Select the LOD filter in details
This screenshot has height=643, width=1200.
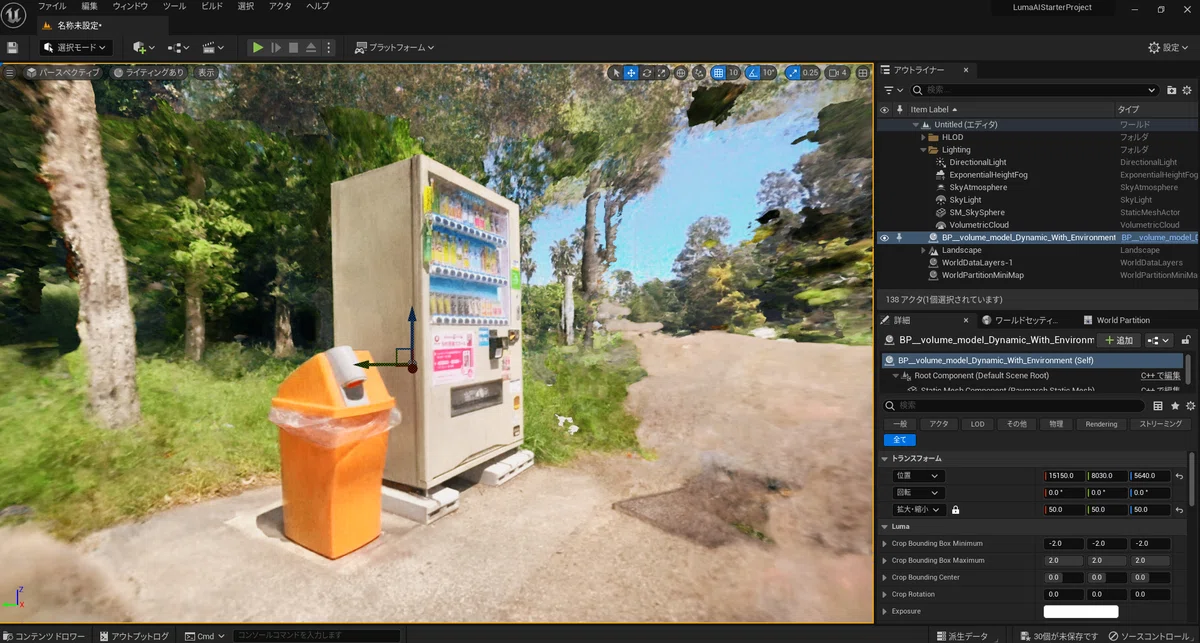977,424
